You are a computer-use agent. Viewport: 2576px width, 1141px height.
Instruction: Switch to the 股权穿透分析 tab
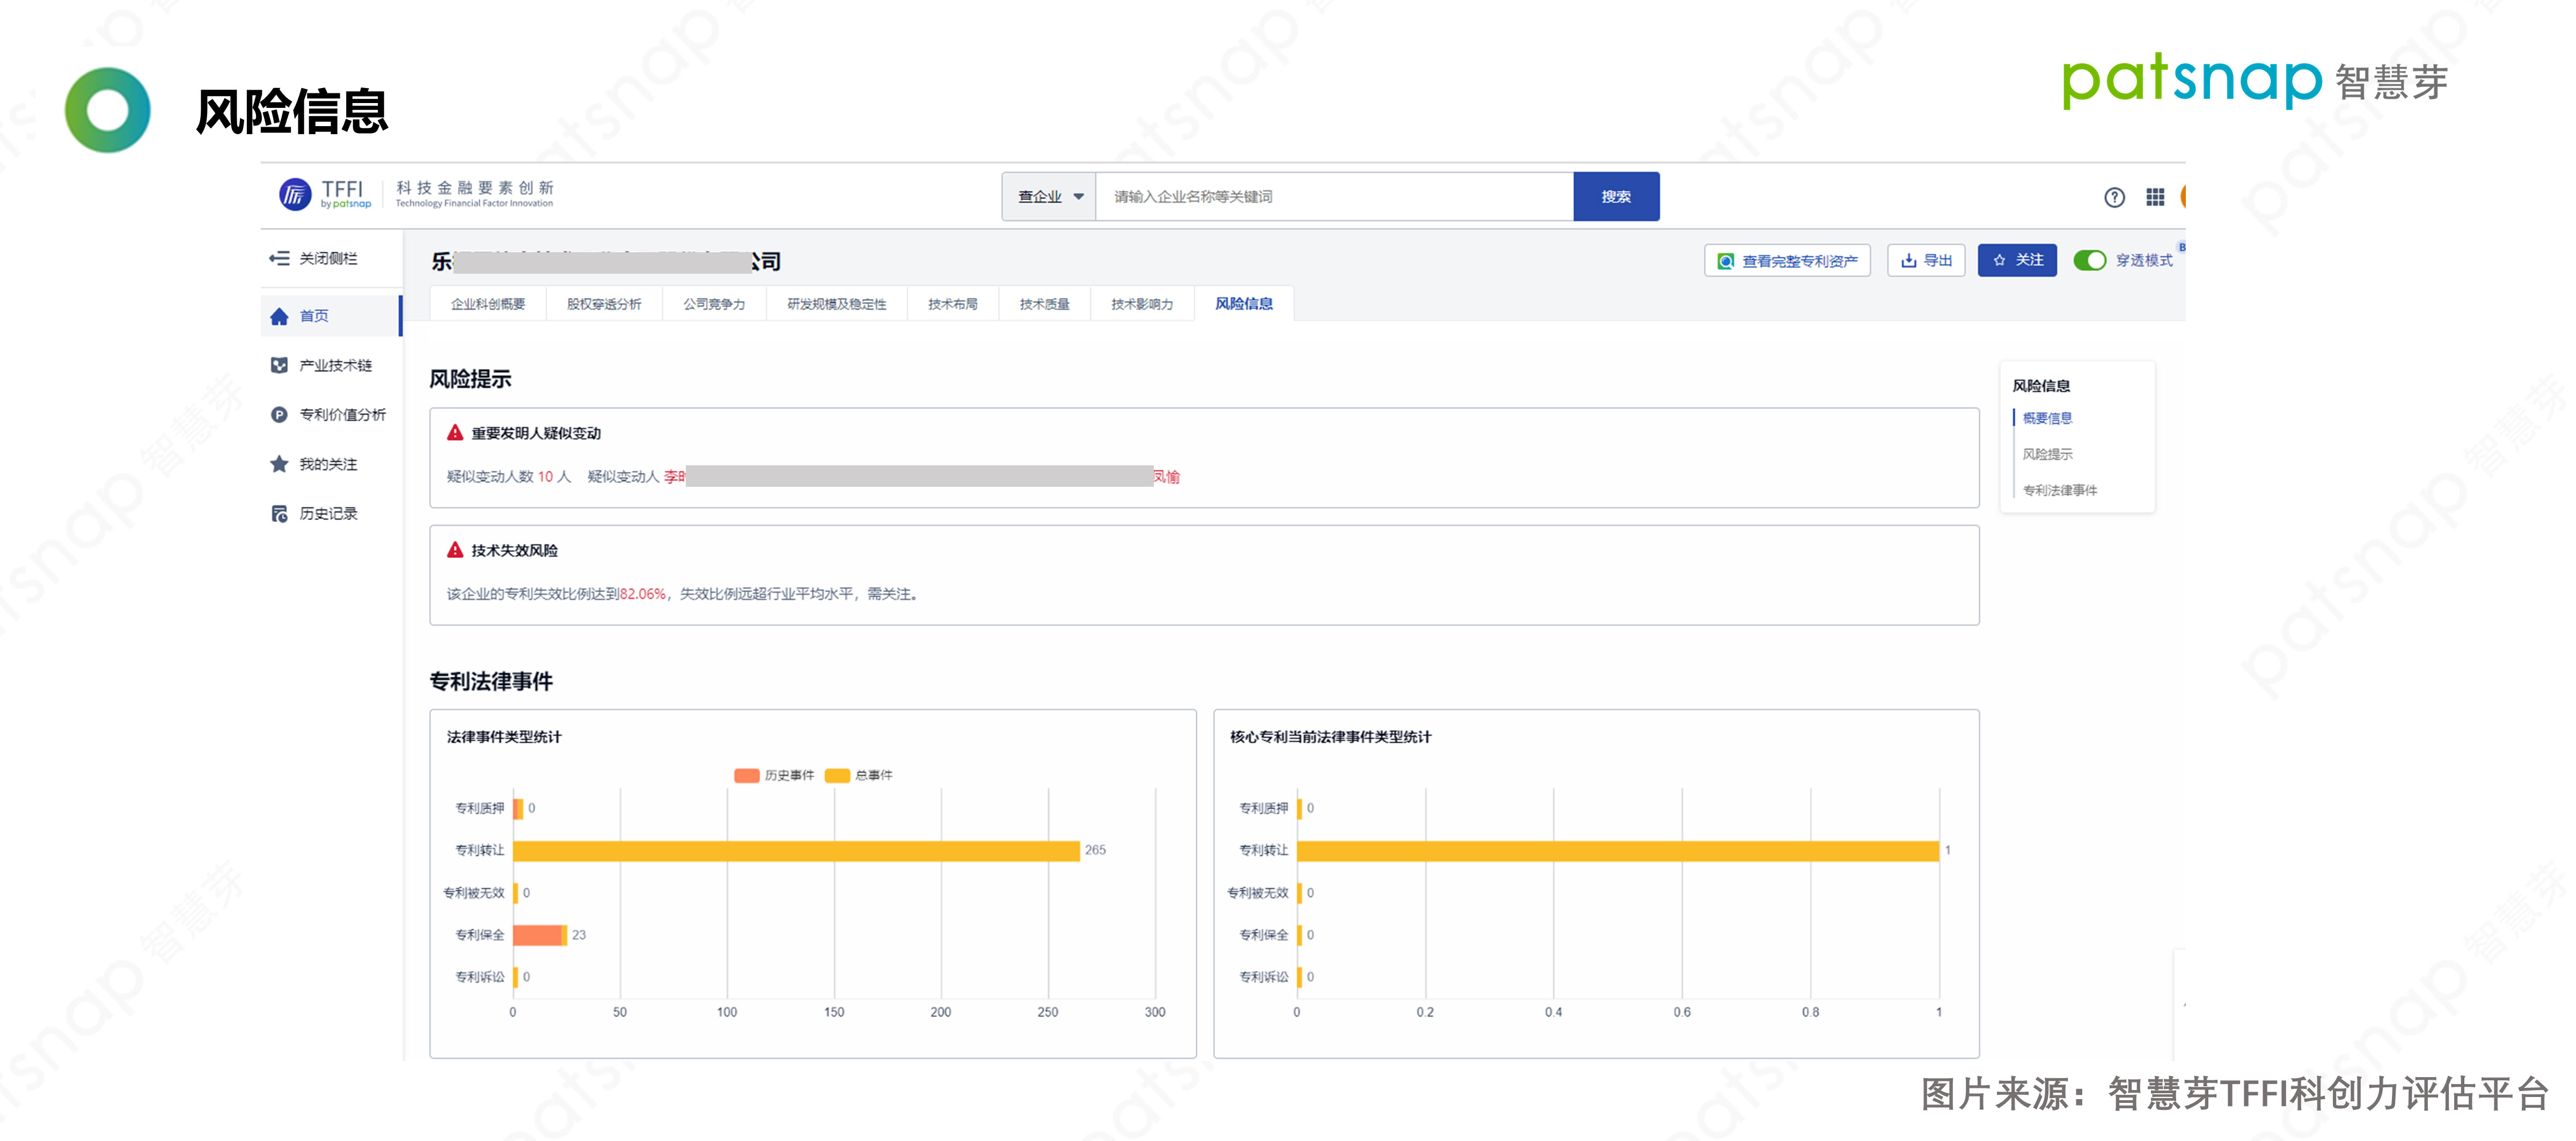coord(604,304)
